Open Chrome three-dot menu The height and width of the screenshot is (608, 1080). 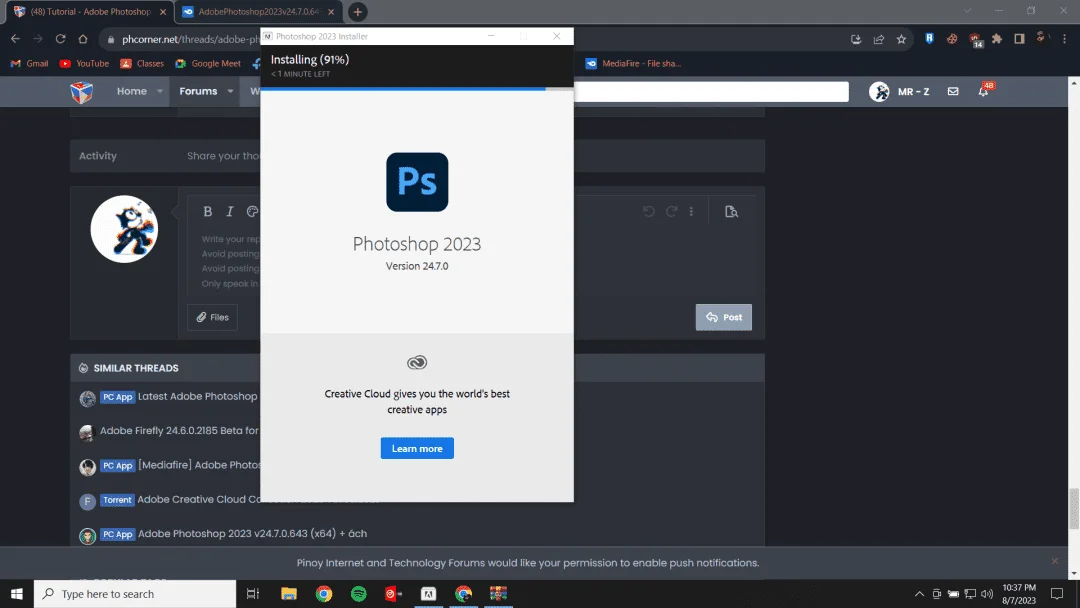[x=1064, y=39]
